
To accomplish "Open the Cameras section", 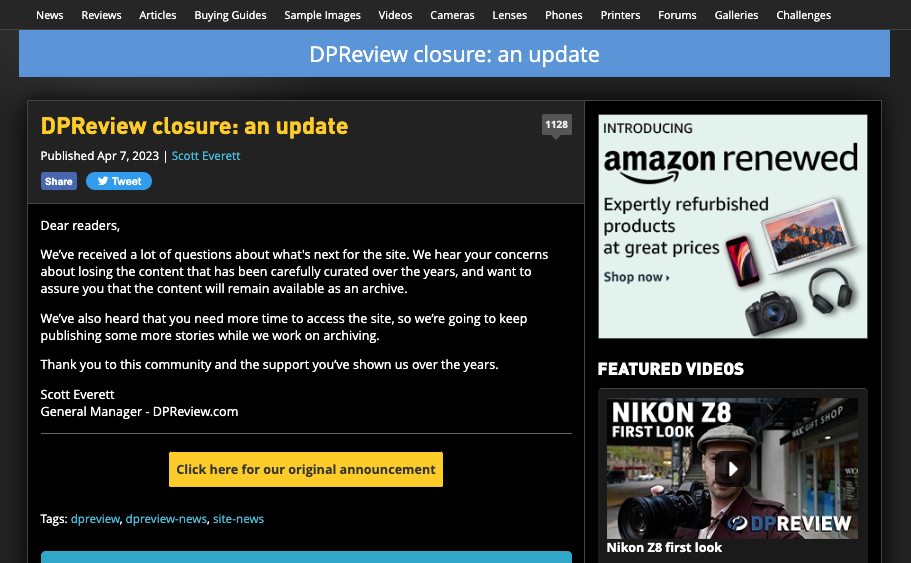I will coord(452,15).
